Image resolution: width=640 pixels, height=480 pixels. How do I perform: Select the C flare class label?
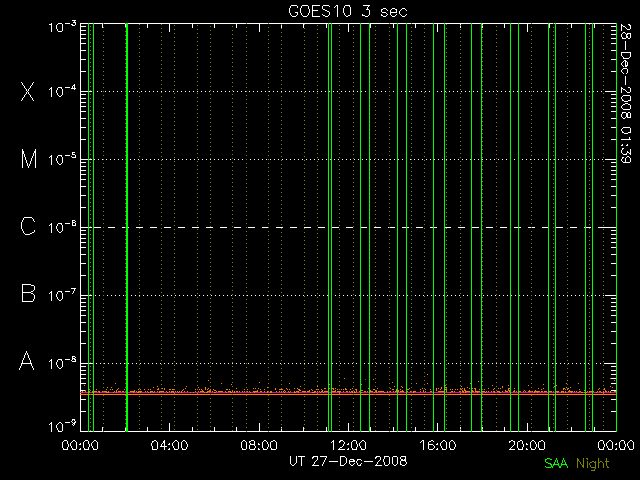tap(28, 226)
